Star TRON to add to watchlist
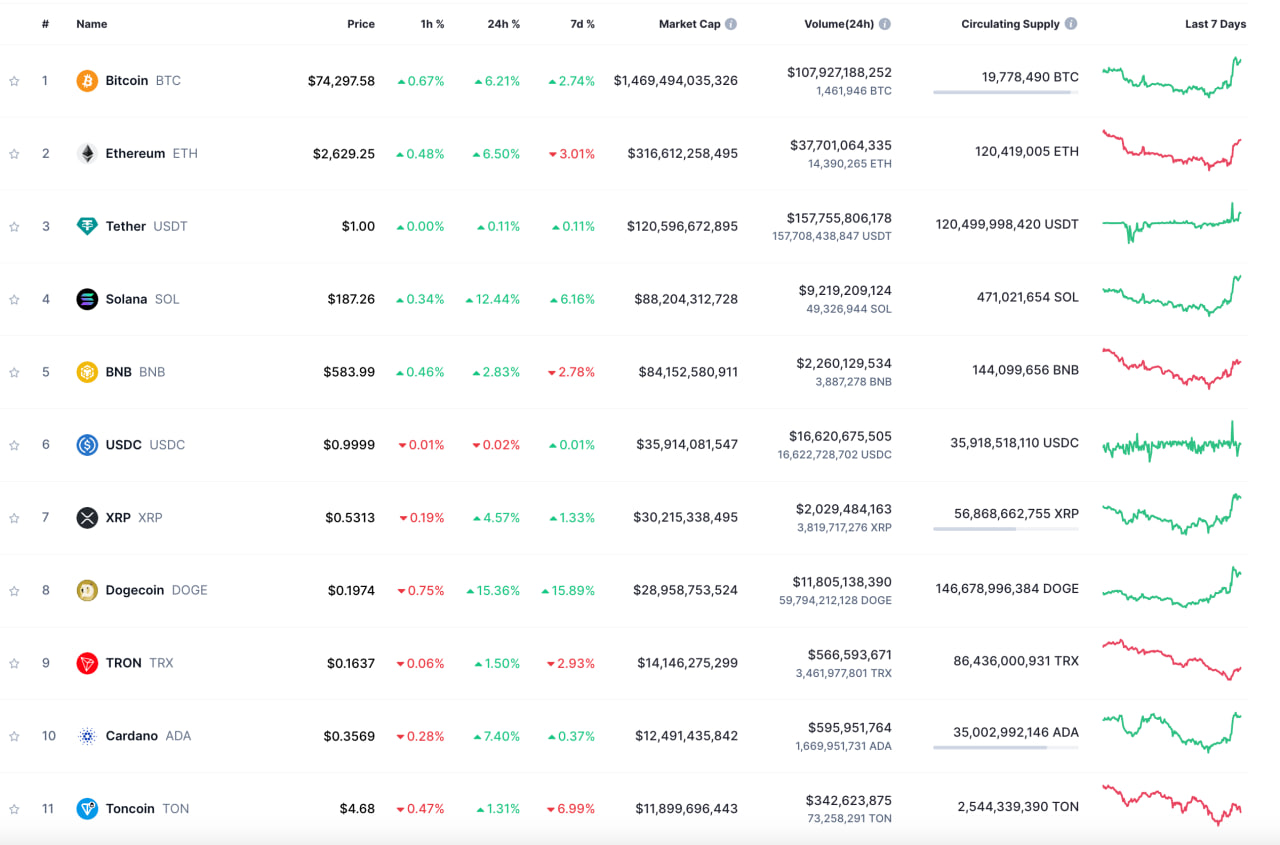Screen dimensions: 1280x845 coord(14,664)
